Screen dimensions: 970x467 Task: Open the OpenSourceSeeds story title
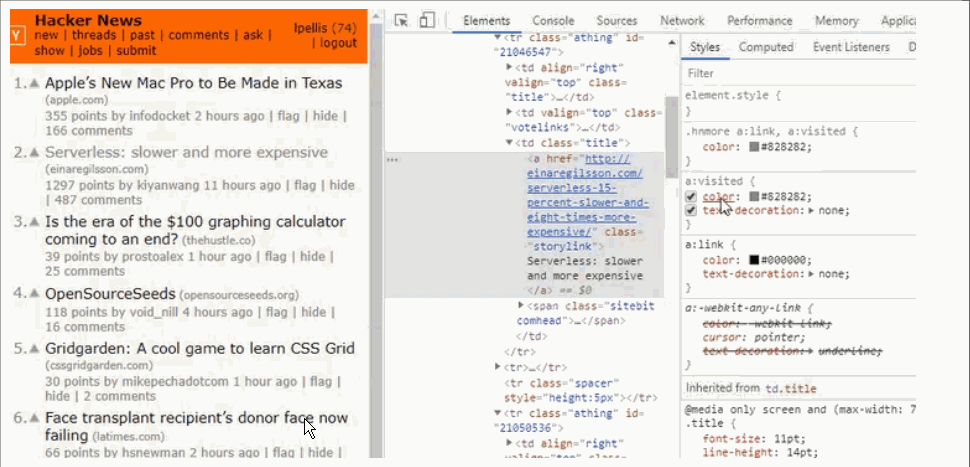pyautogui.click(x=110, y=294)
